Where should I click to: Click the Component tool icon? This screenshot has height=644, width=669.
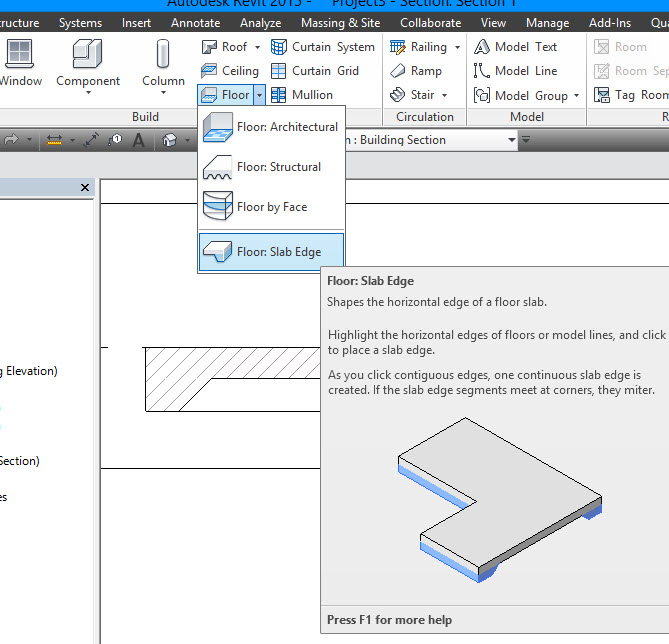87,54
